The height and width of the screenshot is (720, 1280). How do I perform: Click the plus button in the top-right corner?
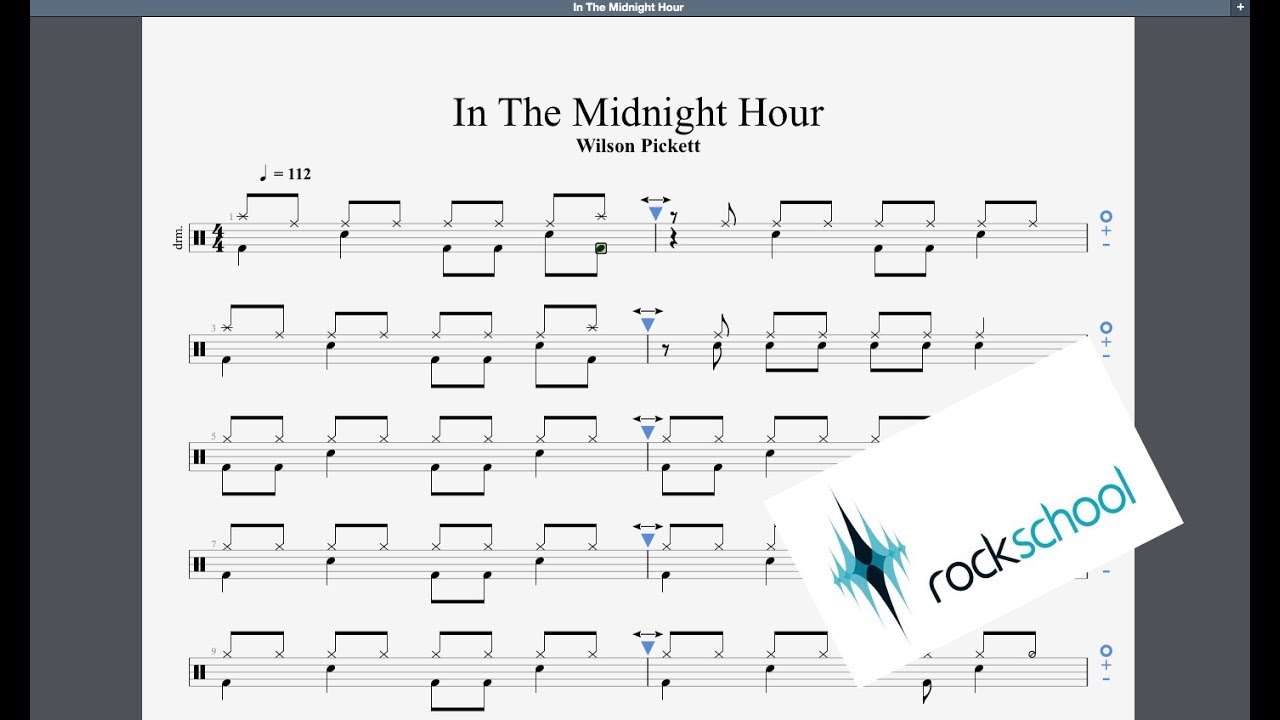click(x=1241, y=7)
